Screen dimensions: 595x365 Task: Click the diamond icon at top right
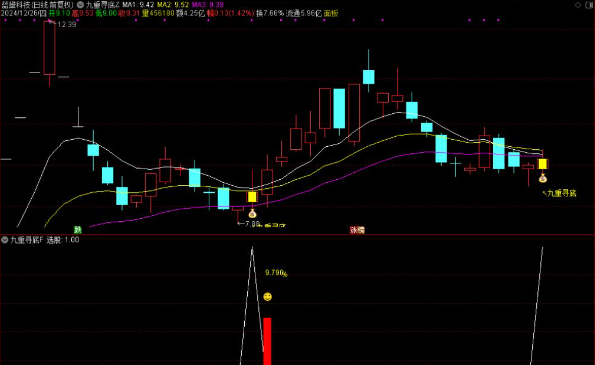578,5
